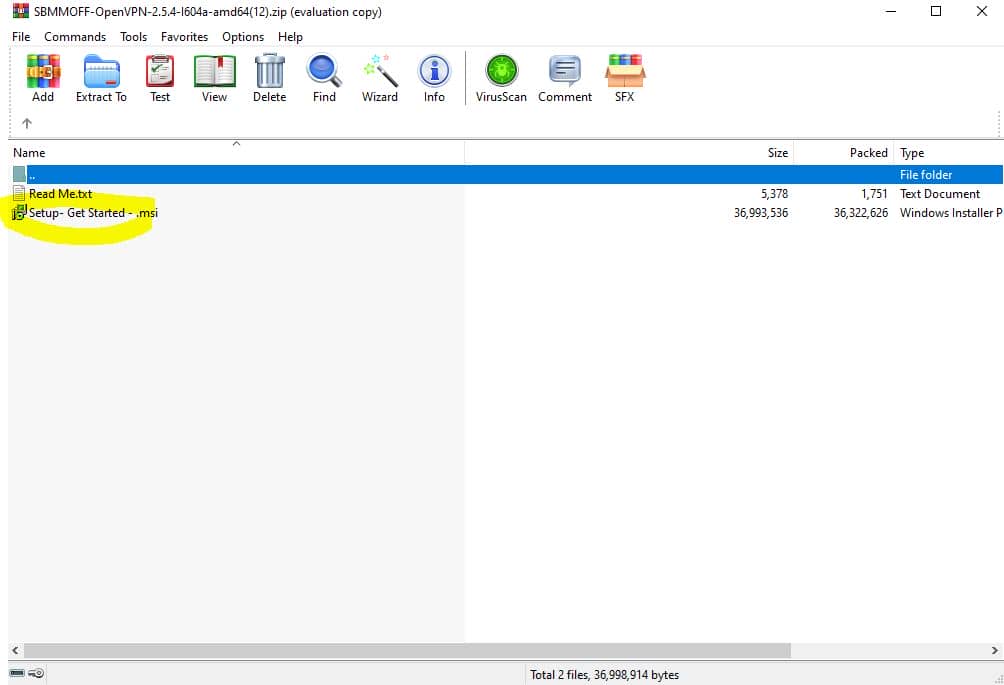
Task: Click the parent folder icon
Action: click(19, 174)
